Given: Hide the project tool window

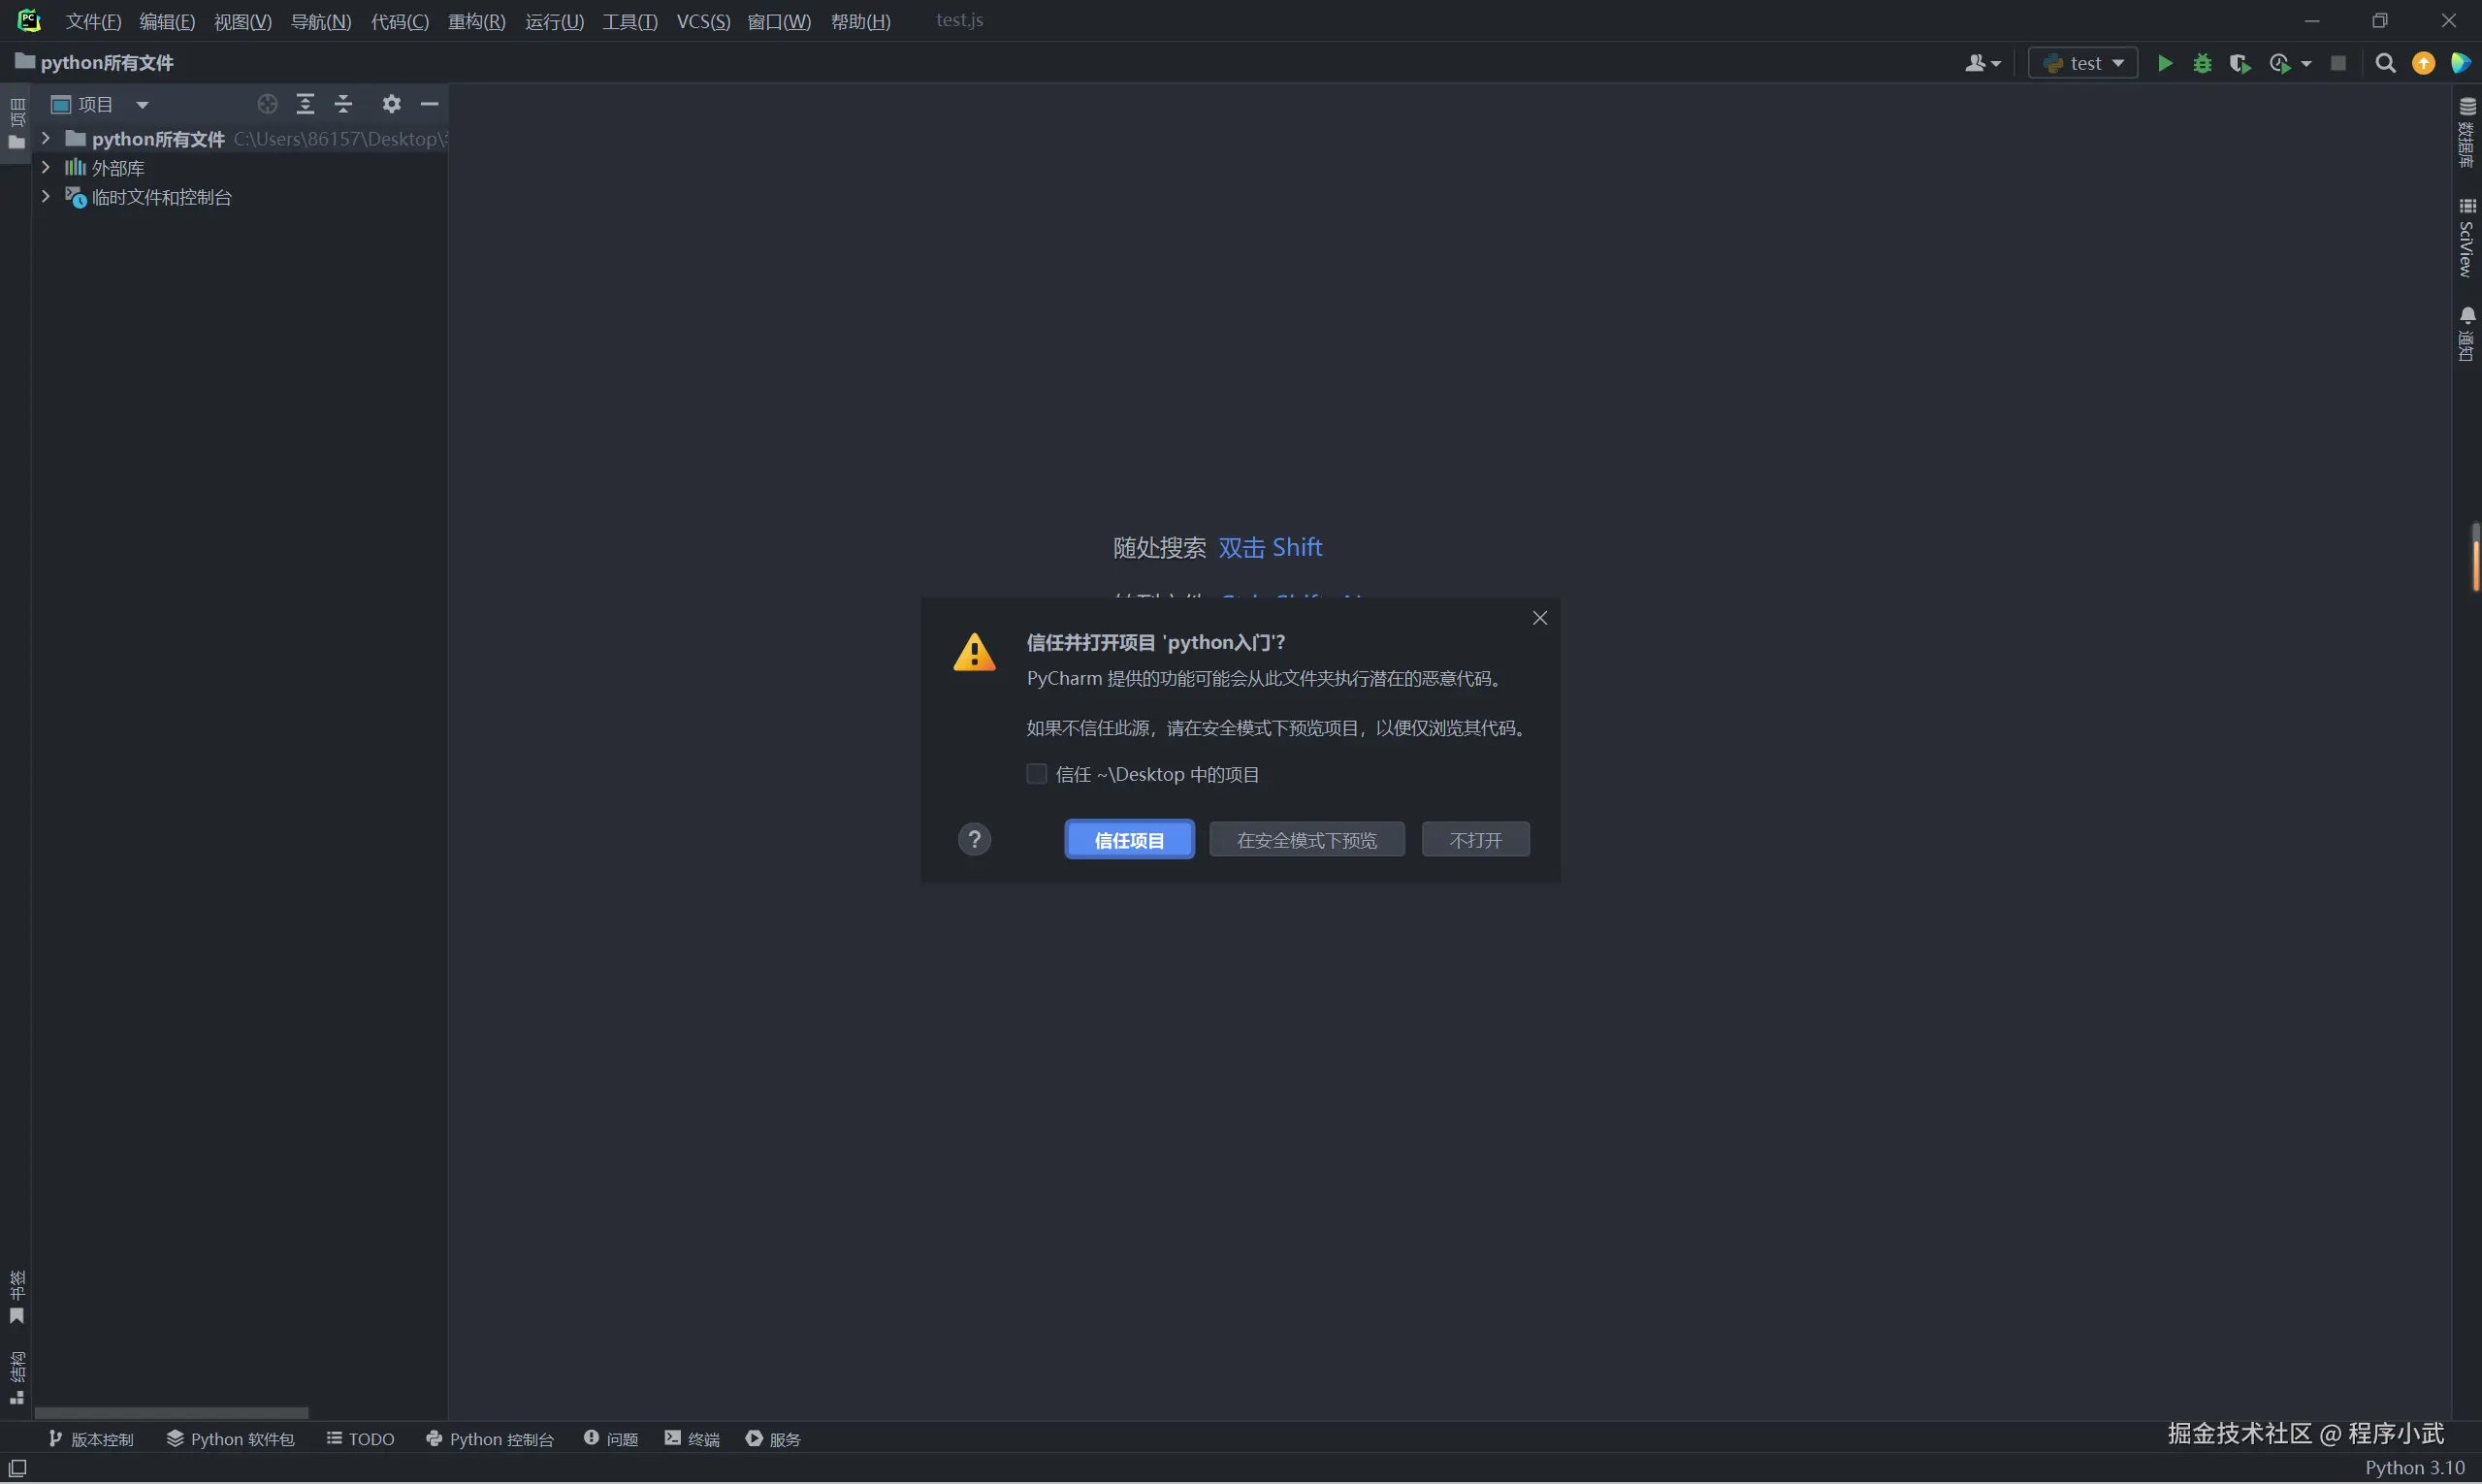Looking at the screenshot, I should tap(430, 104).
